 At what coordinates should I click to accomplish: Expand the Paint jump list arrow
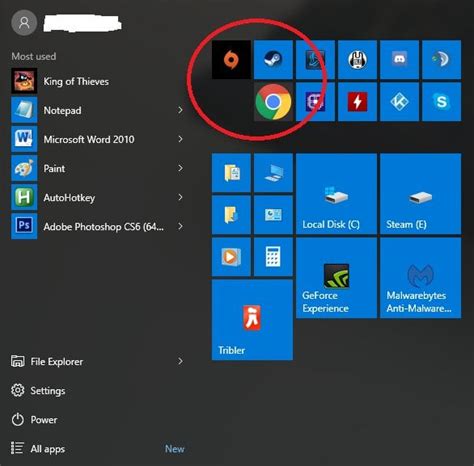coord(180,168)
